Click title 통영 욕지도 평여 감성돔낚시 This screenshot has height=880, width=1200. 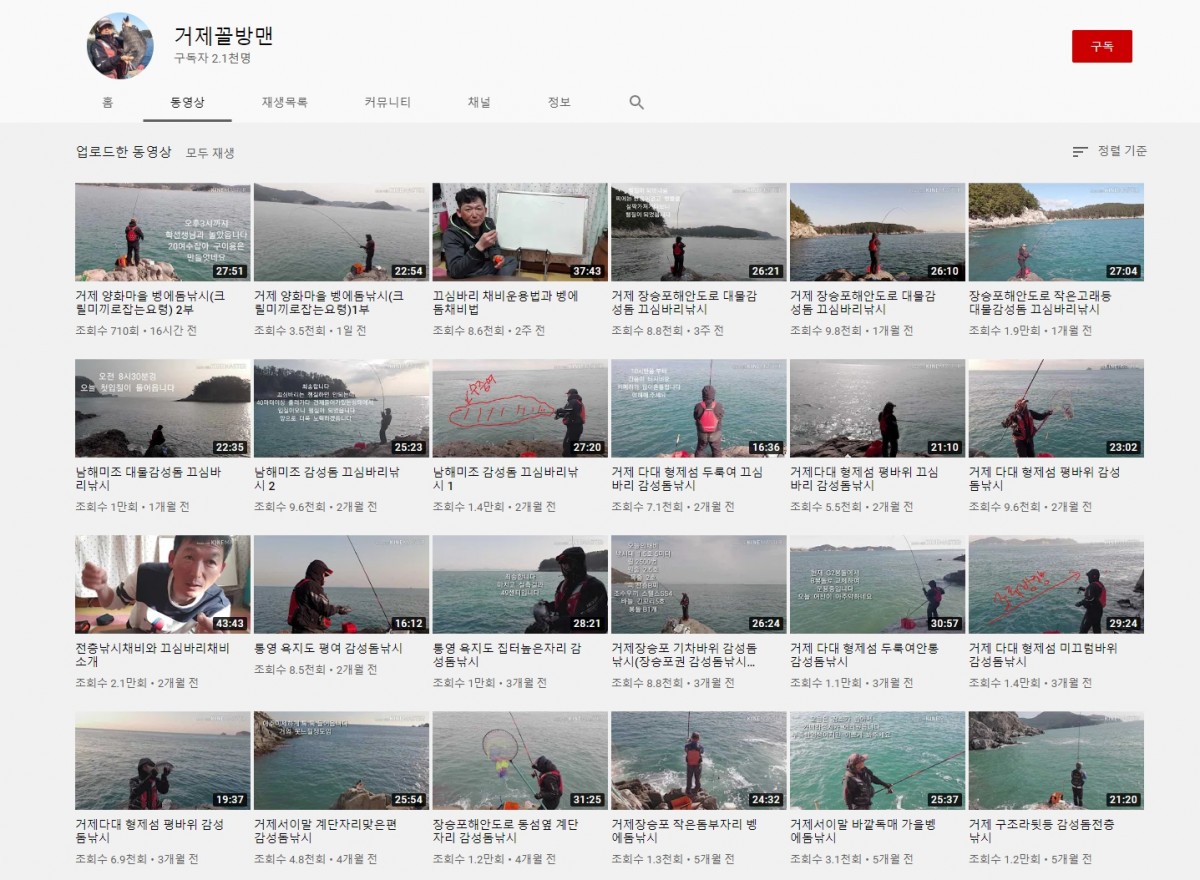[x=328, y=648]
